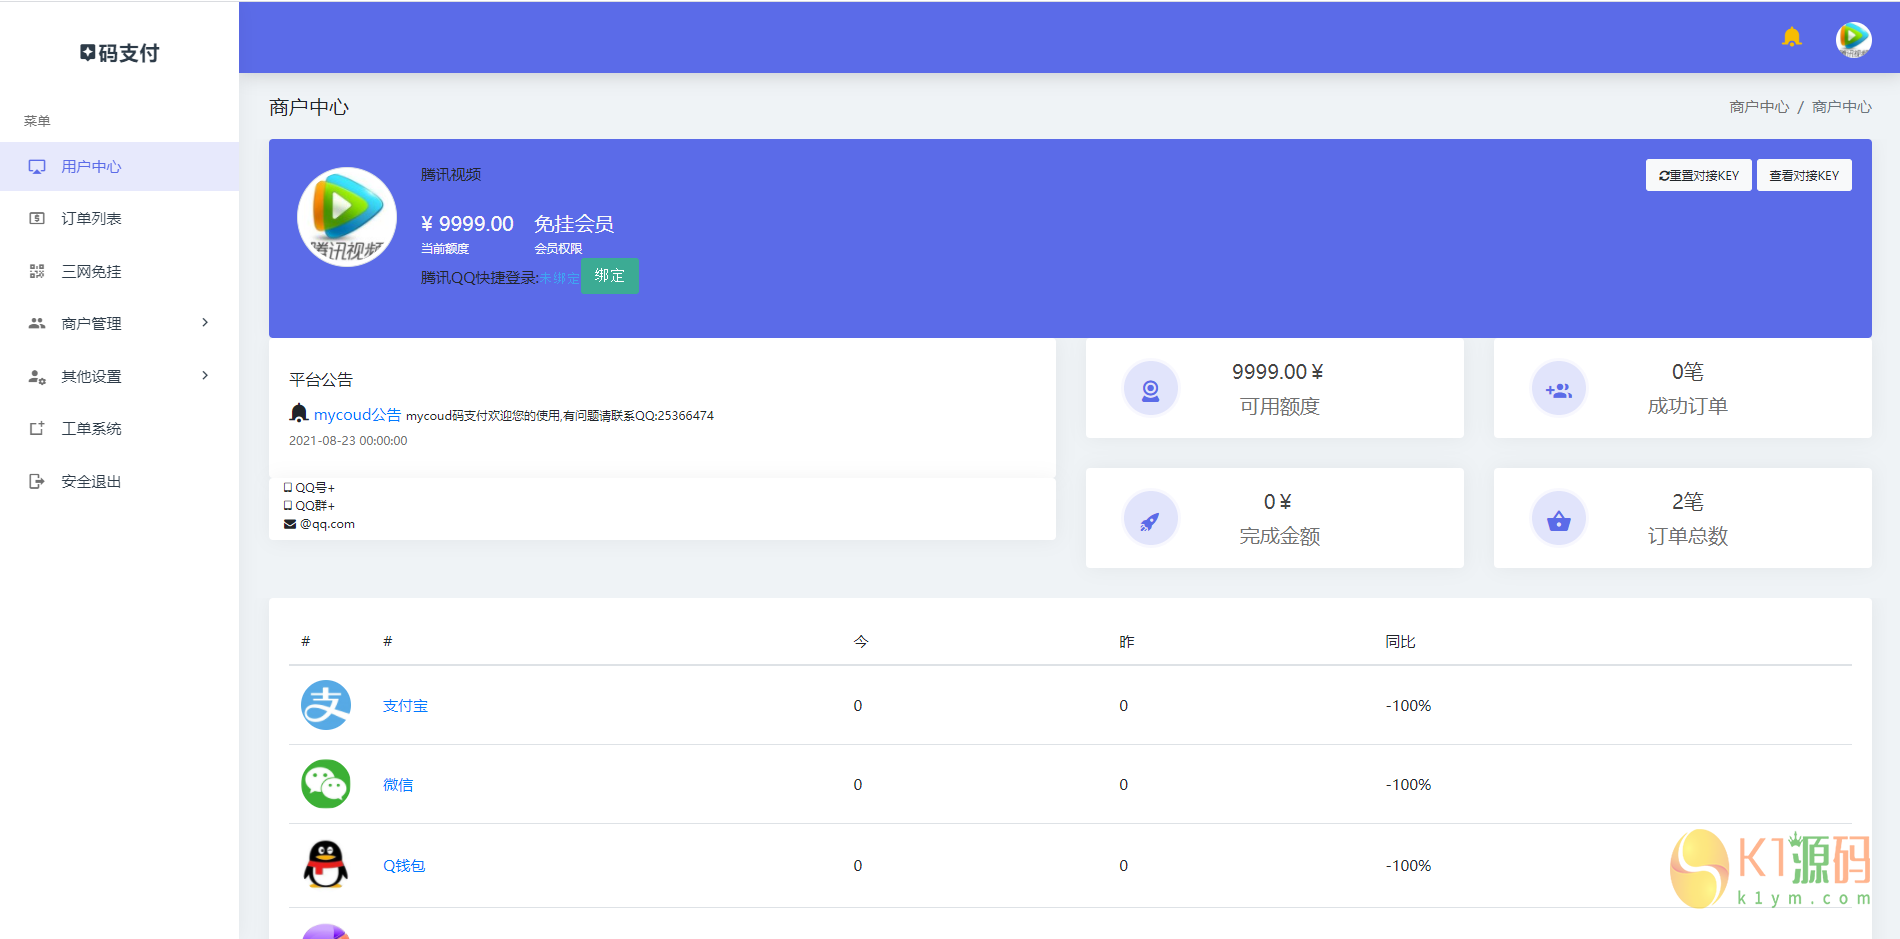Click the large 腾讯视频 profile picture
Viewport: 1900px width, 939px height.
347,217
